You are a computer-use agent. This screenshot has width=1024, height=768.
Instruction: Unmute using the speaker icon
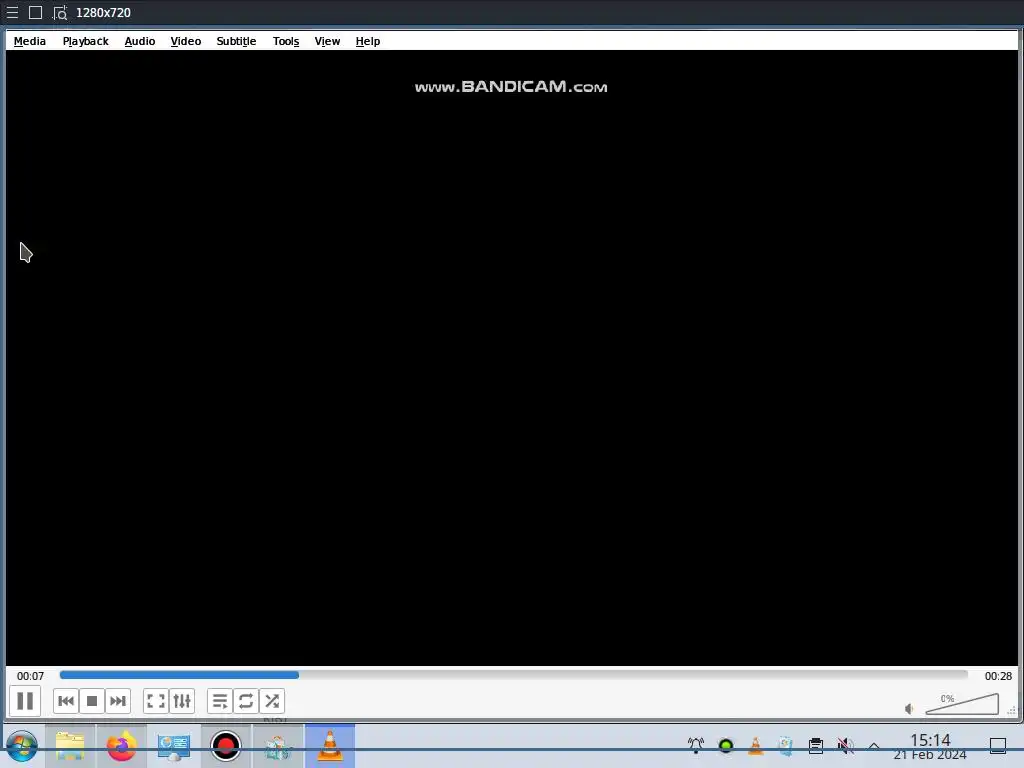(x=909, y=709)
